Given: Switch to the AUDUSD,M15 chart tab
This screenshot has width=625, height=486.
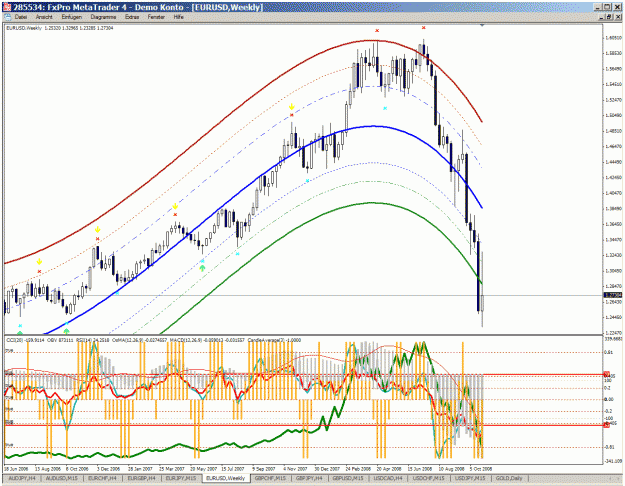Looking at the screenshot, I should 61,478.
